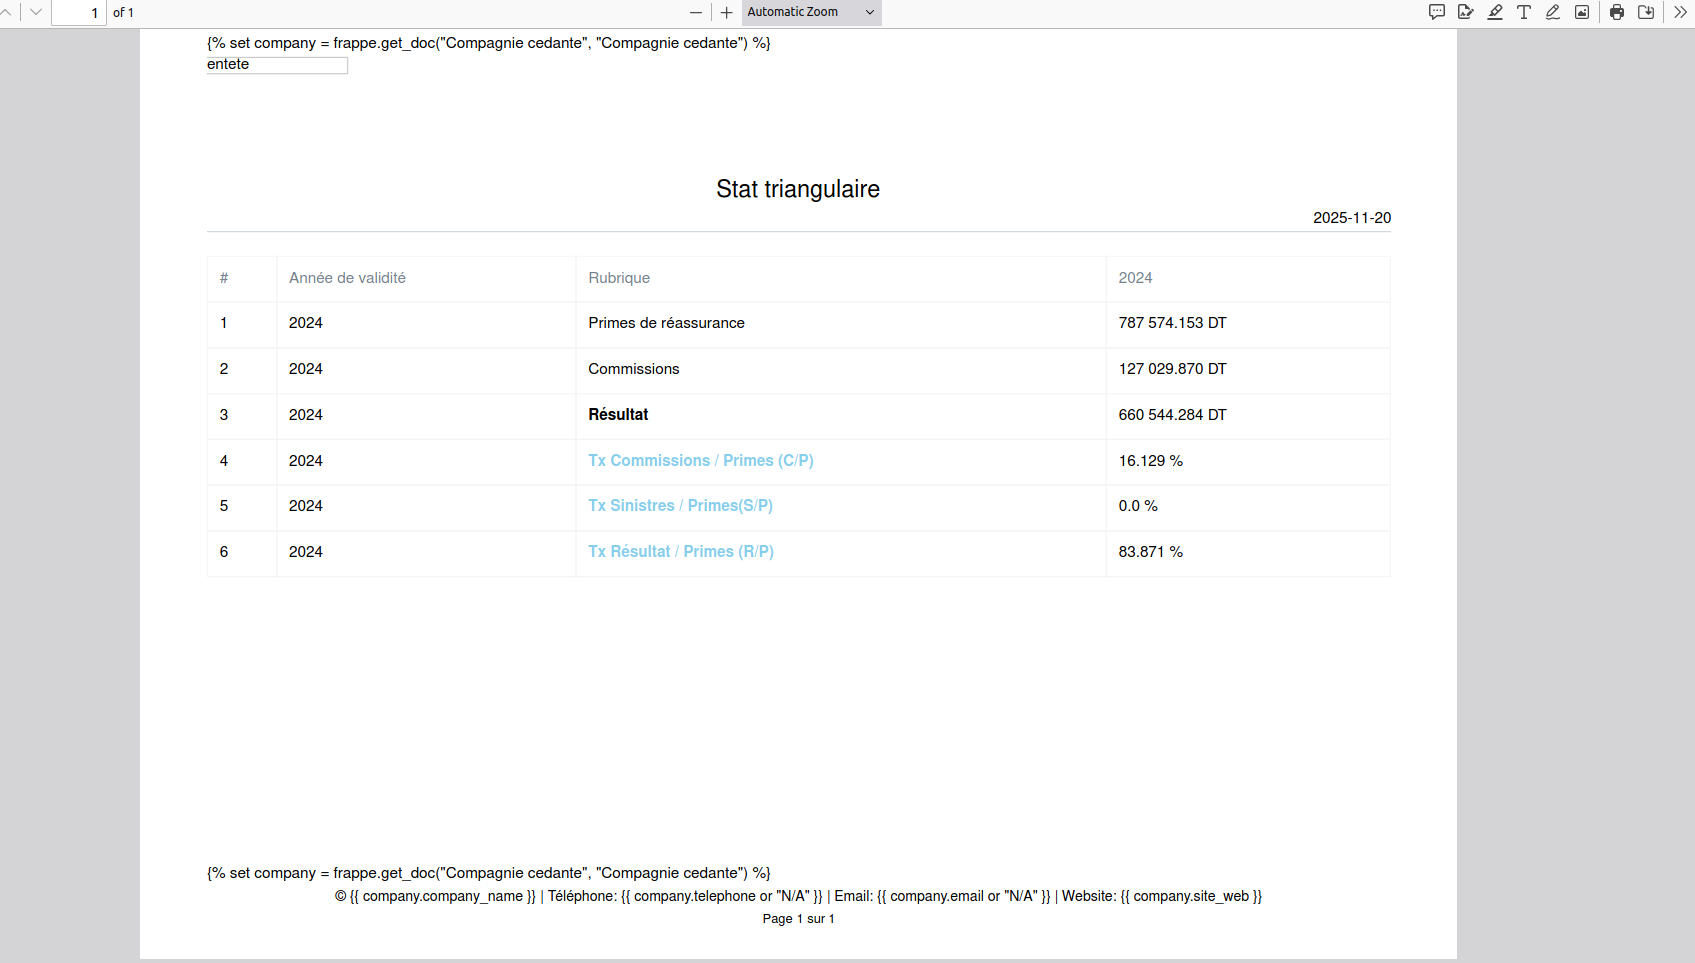
Task: Activate the highlight tool
Action: point(1495,12)
